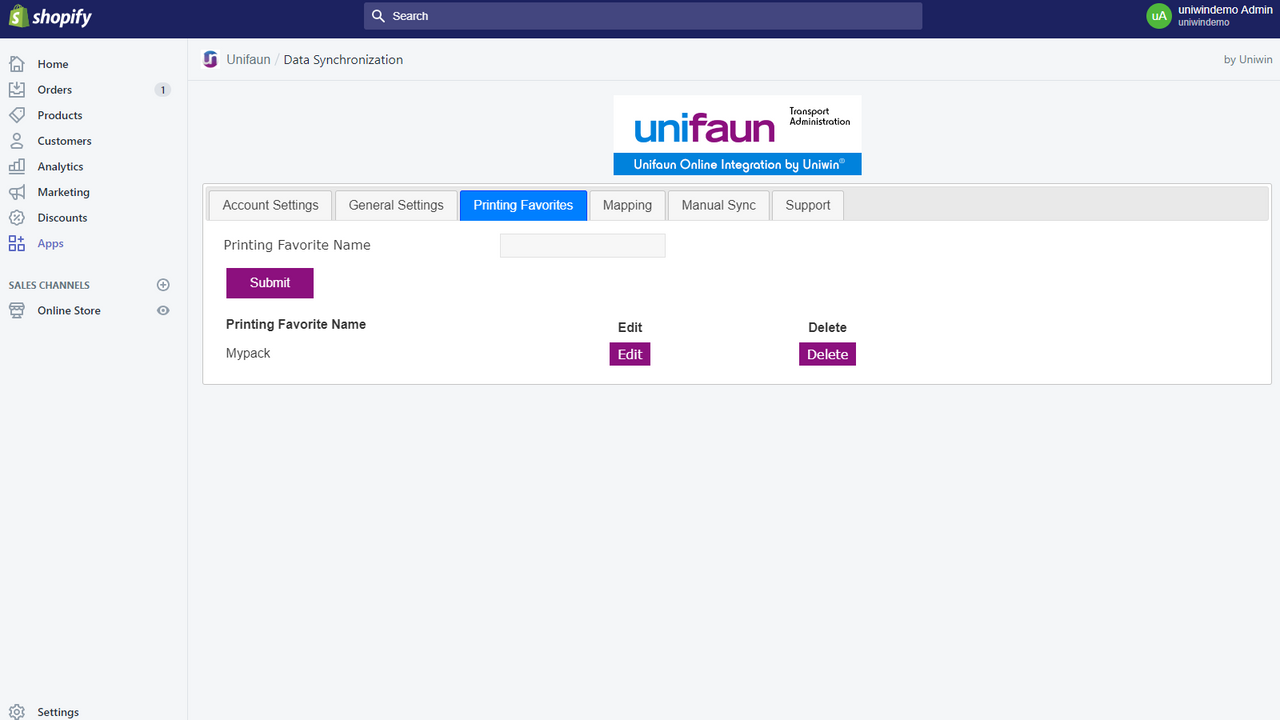Screen dimensions: 1280x720
Task: Click the 'Printing Favorite Name' field label
Action: 297,245
